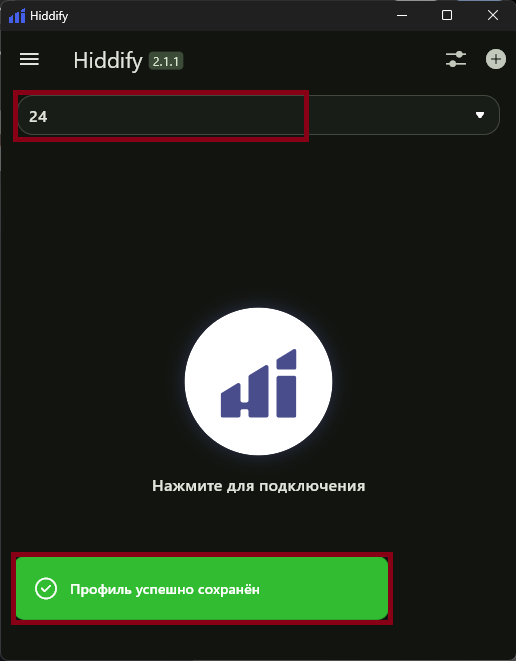Click the Профиль успешно сохранён message text

click(165, 589)
